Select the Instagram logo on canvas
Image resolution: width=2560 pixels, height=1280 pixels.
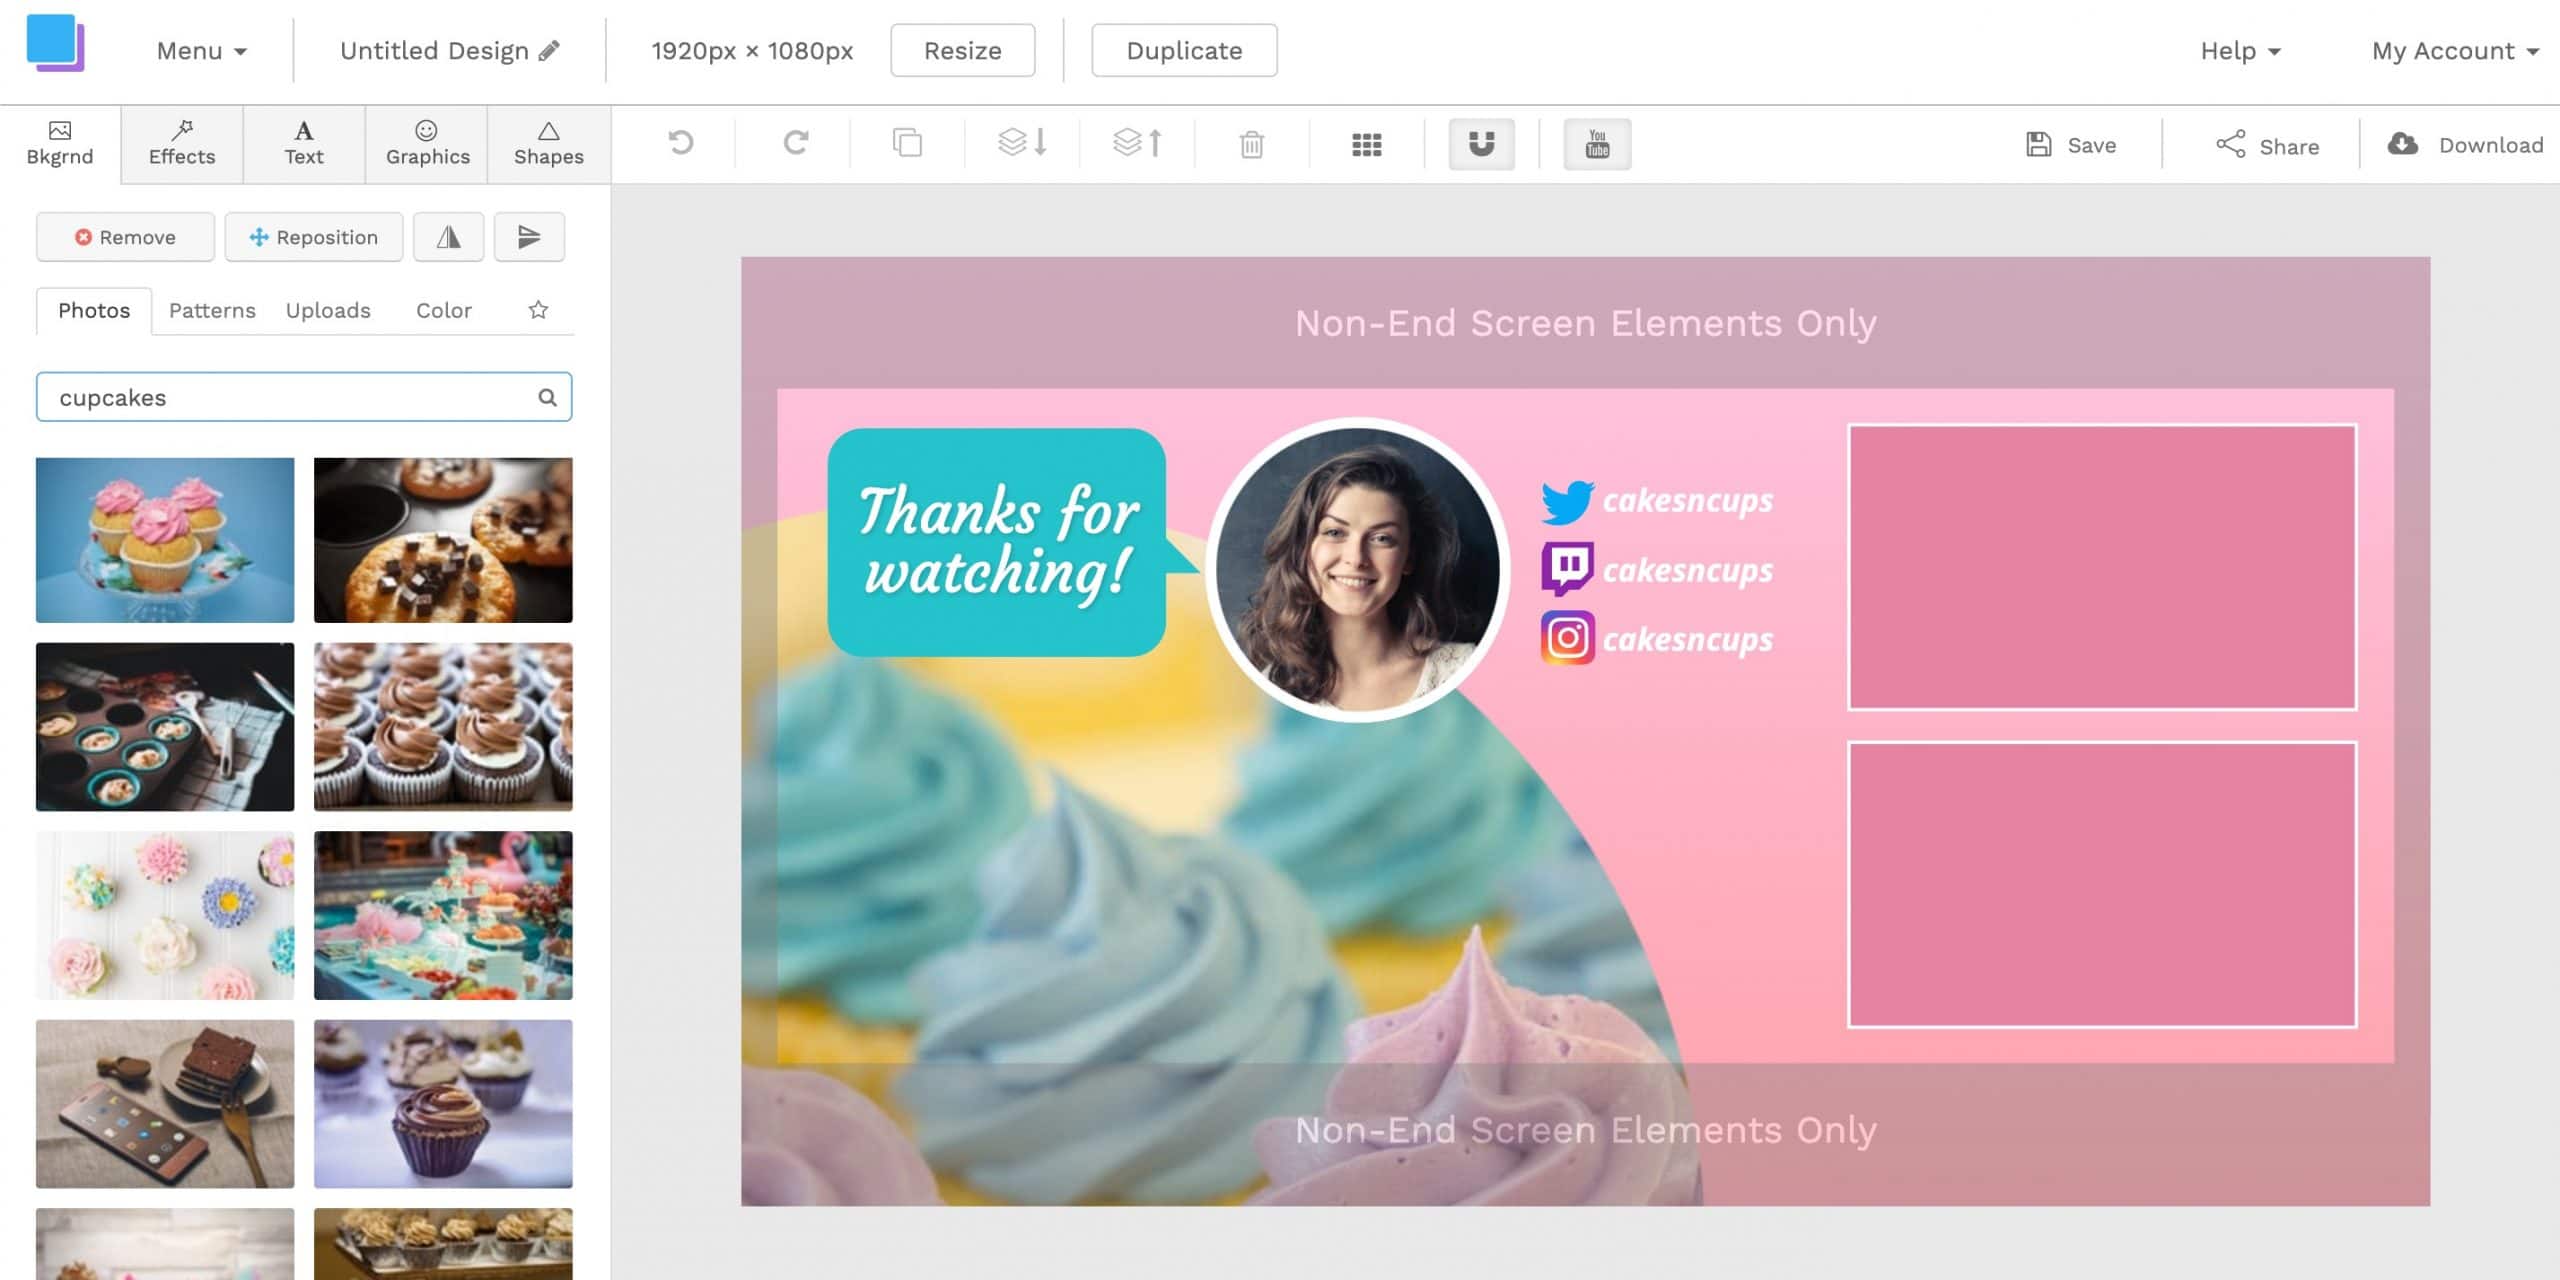[x=1568, y=638]
